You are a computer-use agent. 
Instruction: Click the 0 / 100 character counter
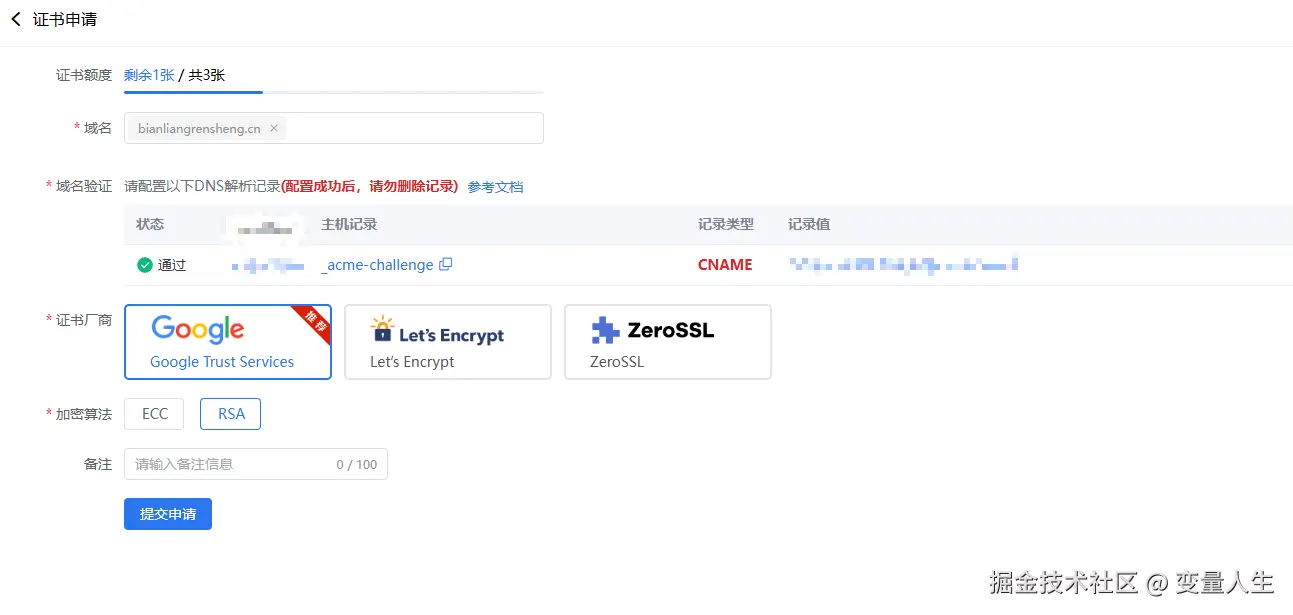pos(357,464)
